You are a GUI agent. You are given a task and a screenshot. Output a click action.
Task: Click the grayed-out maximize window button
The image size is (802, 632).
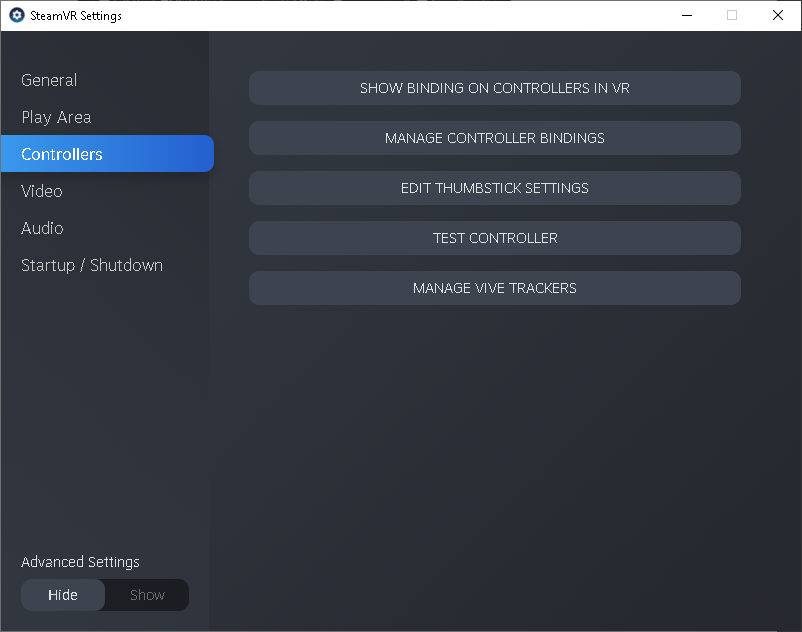tap(732, 15)
